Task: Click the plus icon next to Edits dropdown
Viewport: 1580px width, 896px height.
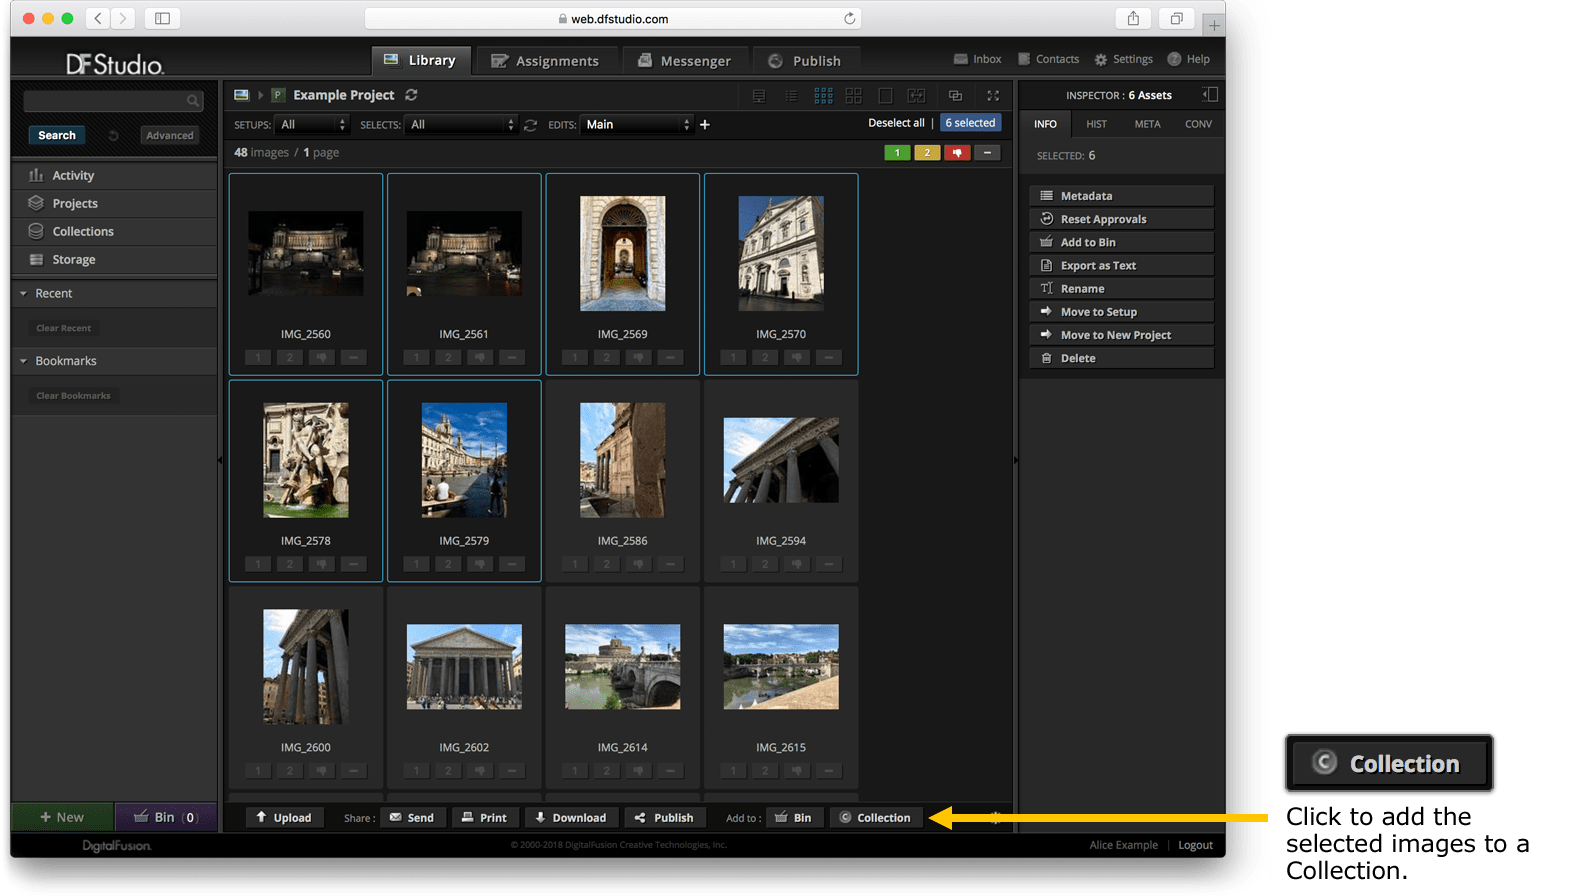Action: coord(705,125)
